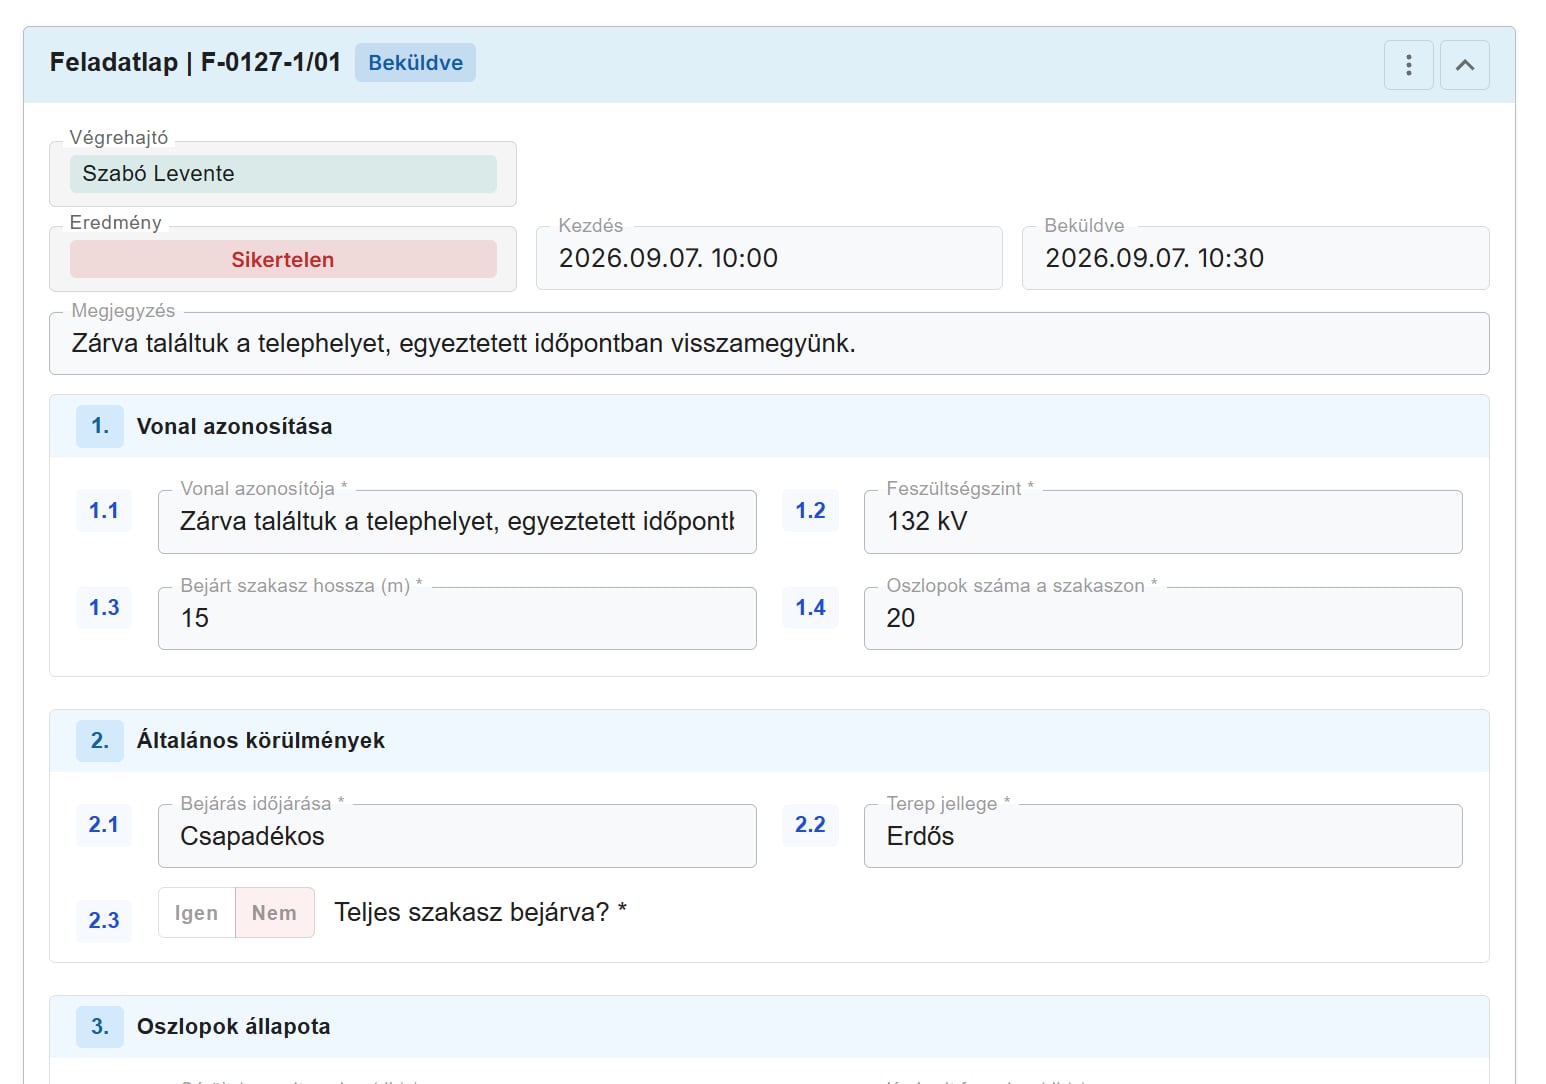Click the Megjegyzés text field
Viewport: 1546px width, 1084px height.
click(769, 344)
